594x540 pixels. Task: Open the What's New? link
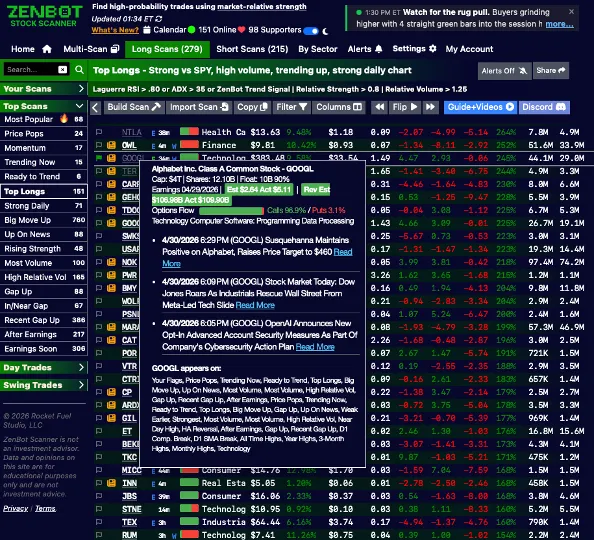[115, 30]
